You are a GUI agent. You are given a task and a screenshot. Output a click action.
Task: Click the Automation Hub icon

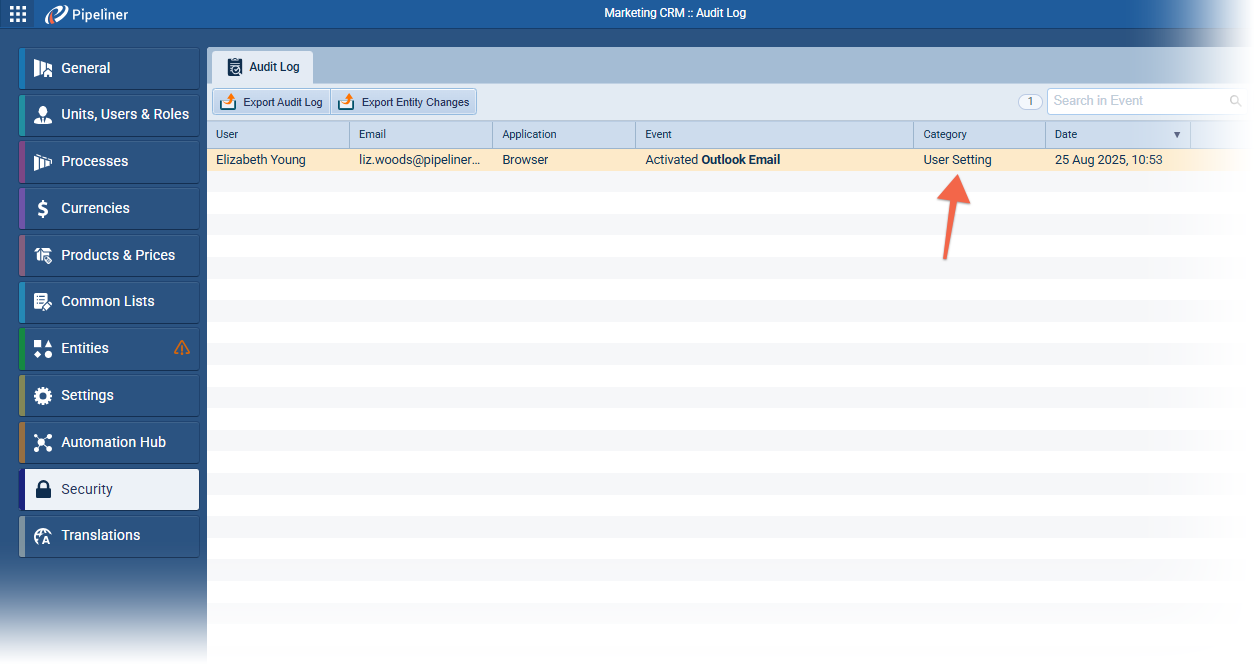pos(43,442)
